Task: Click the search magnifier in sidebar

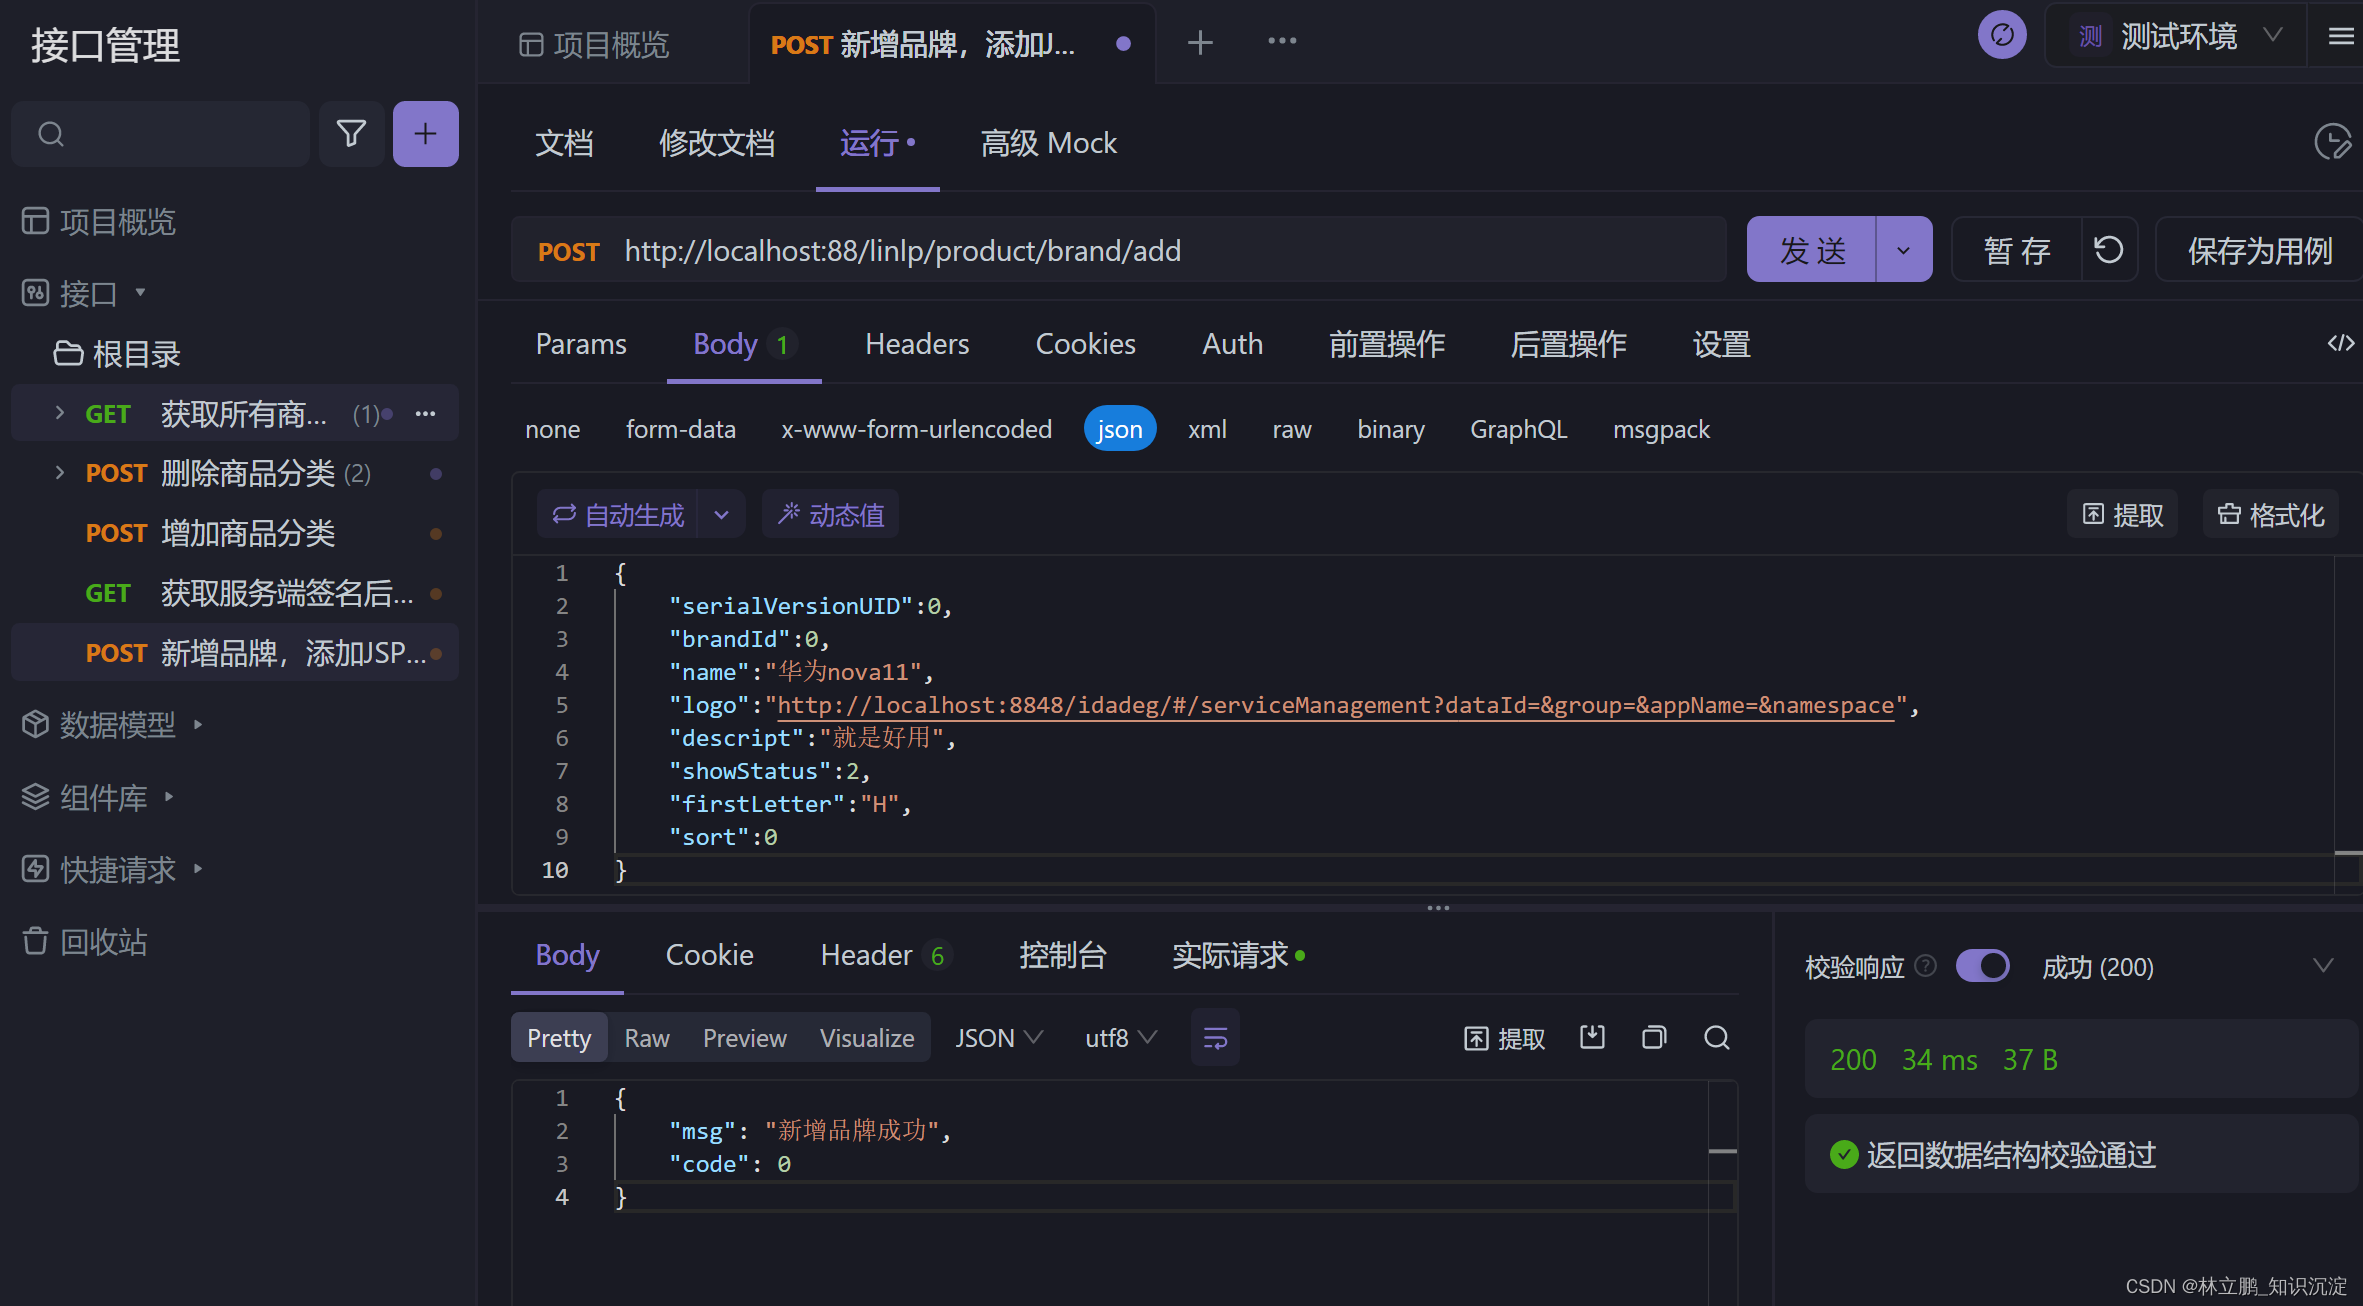Action: pos(51,133)
